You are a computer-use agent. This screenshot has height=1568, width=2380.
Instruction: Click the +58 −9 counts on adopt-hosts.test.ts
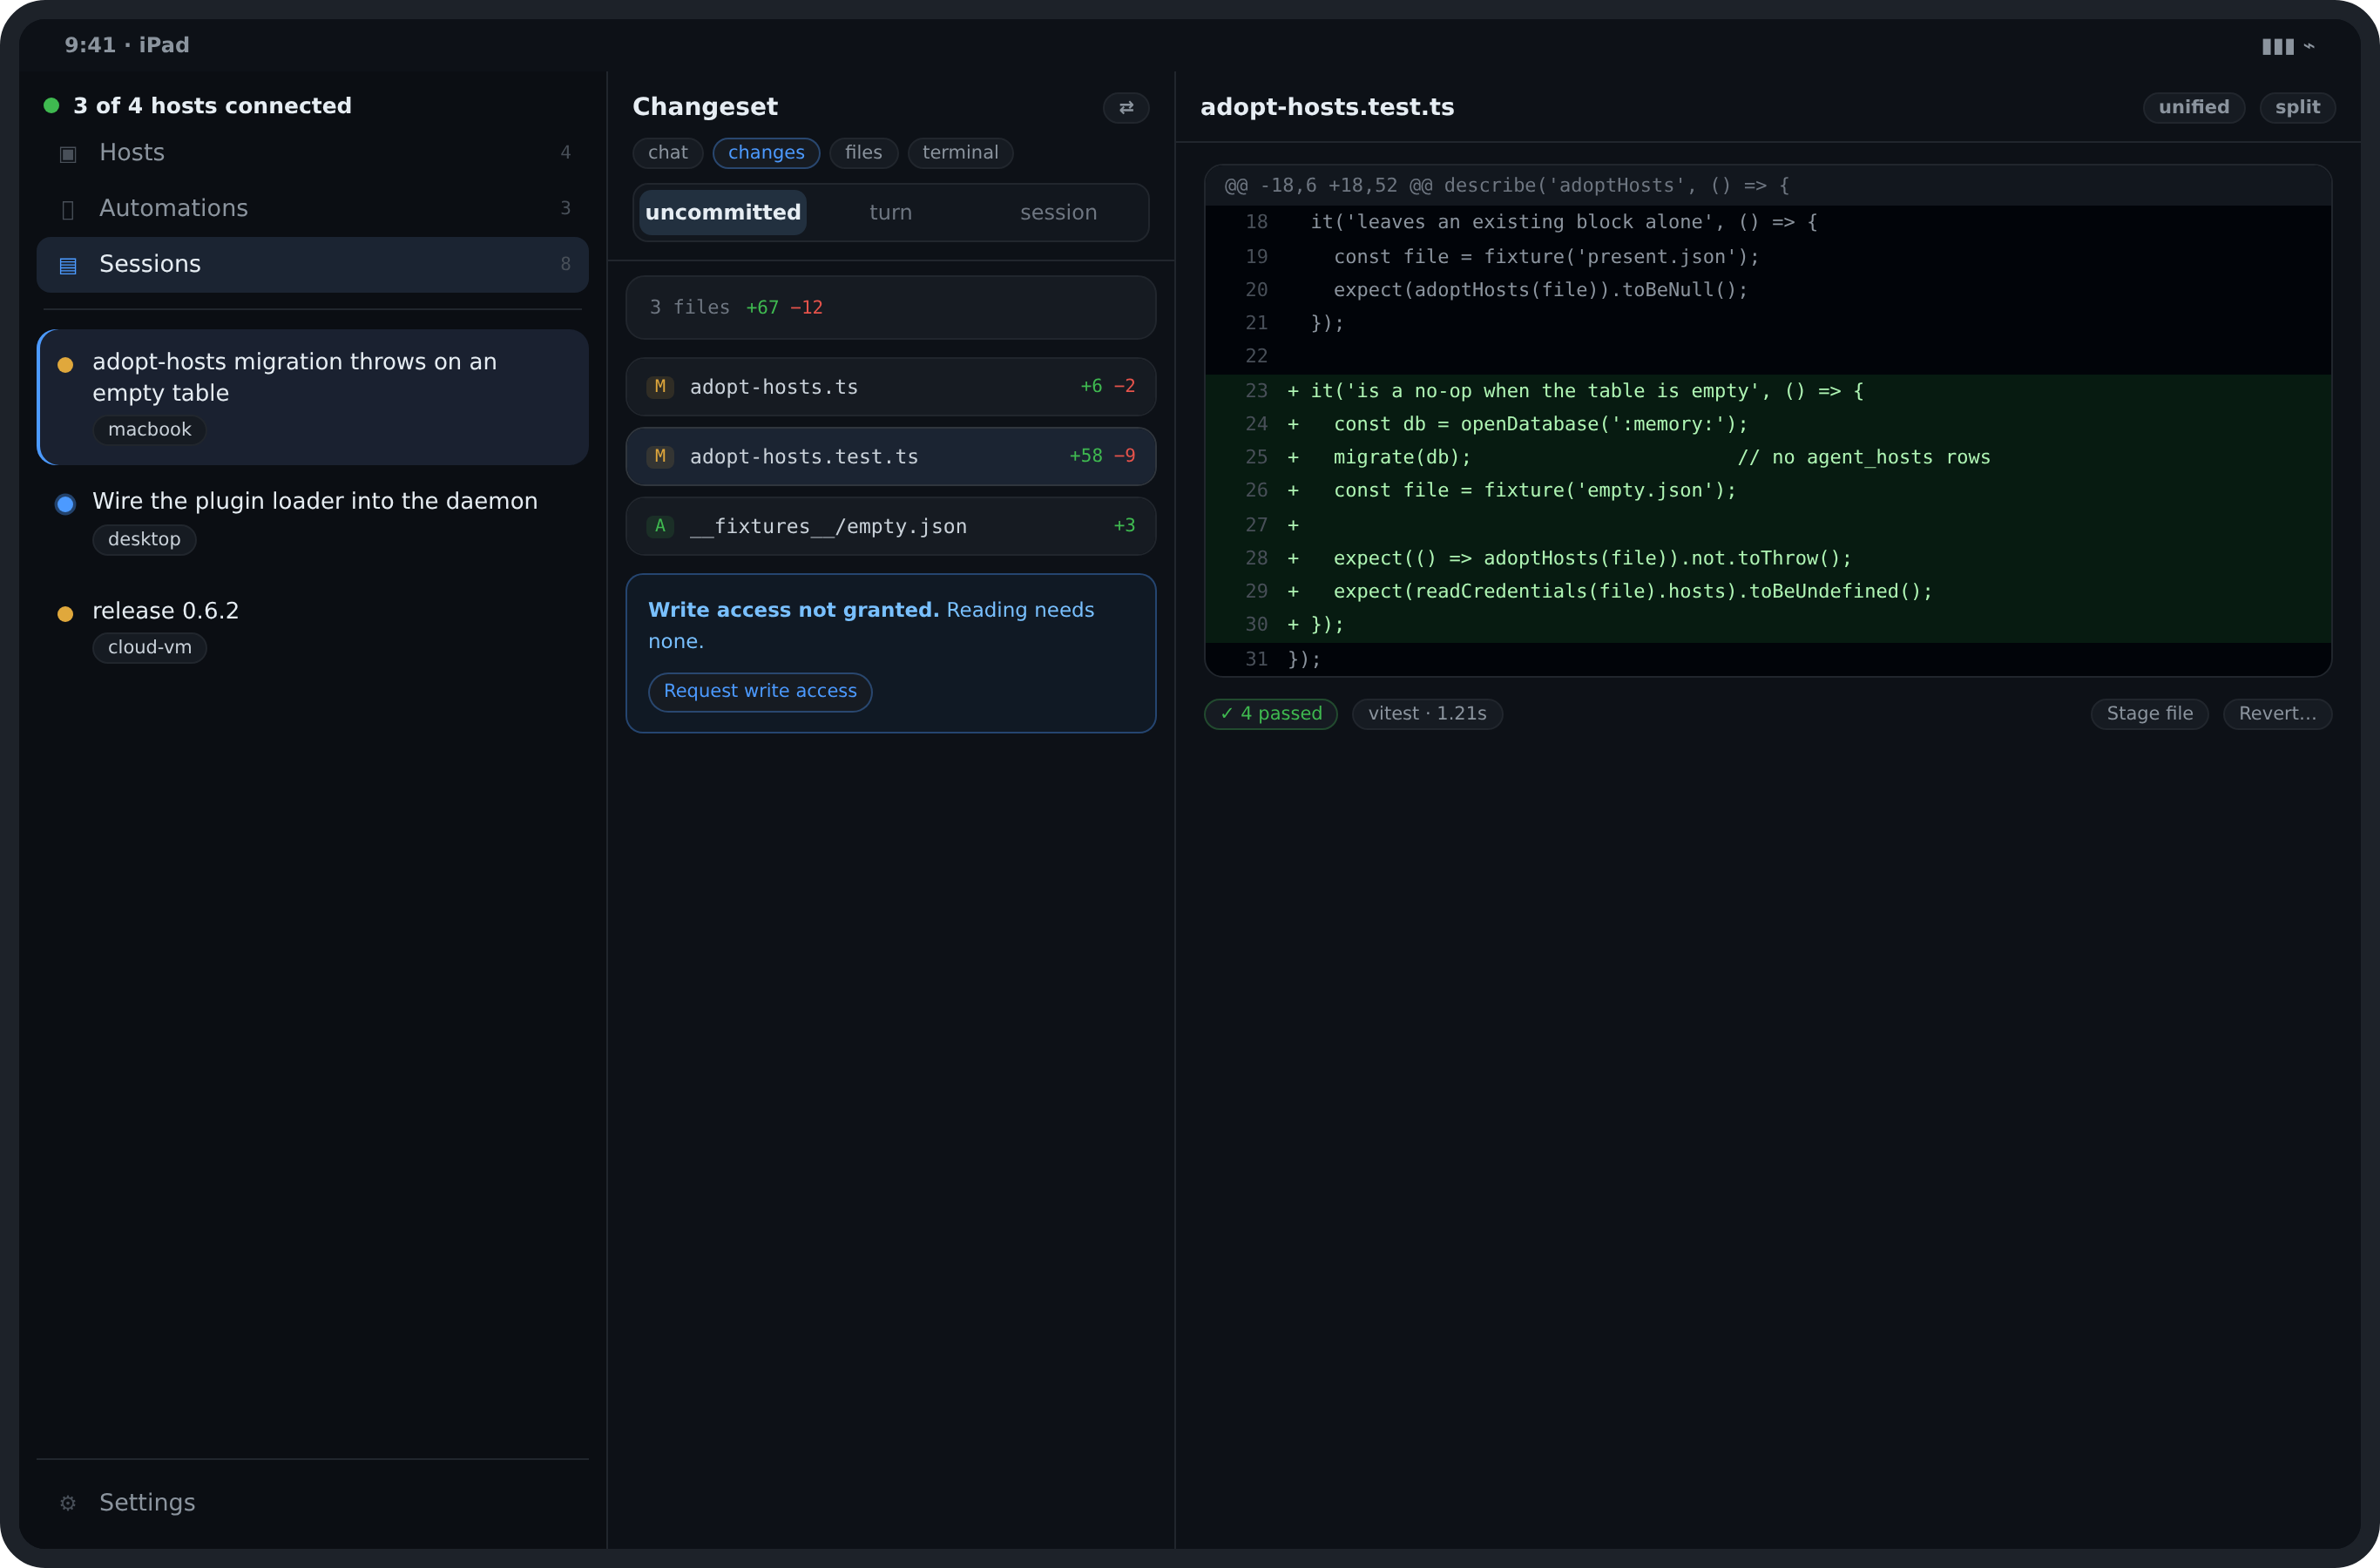click(x=1102, y=456)
